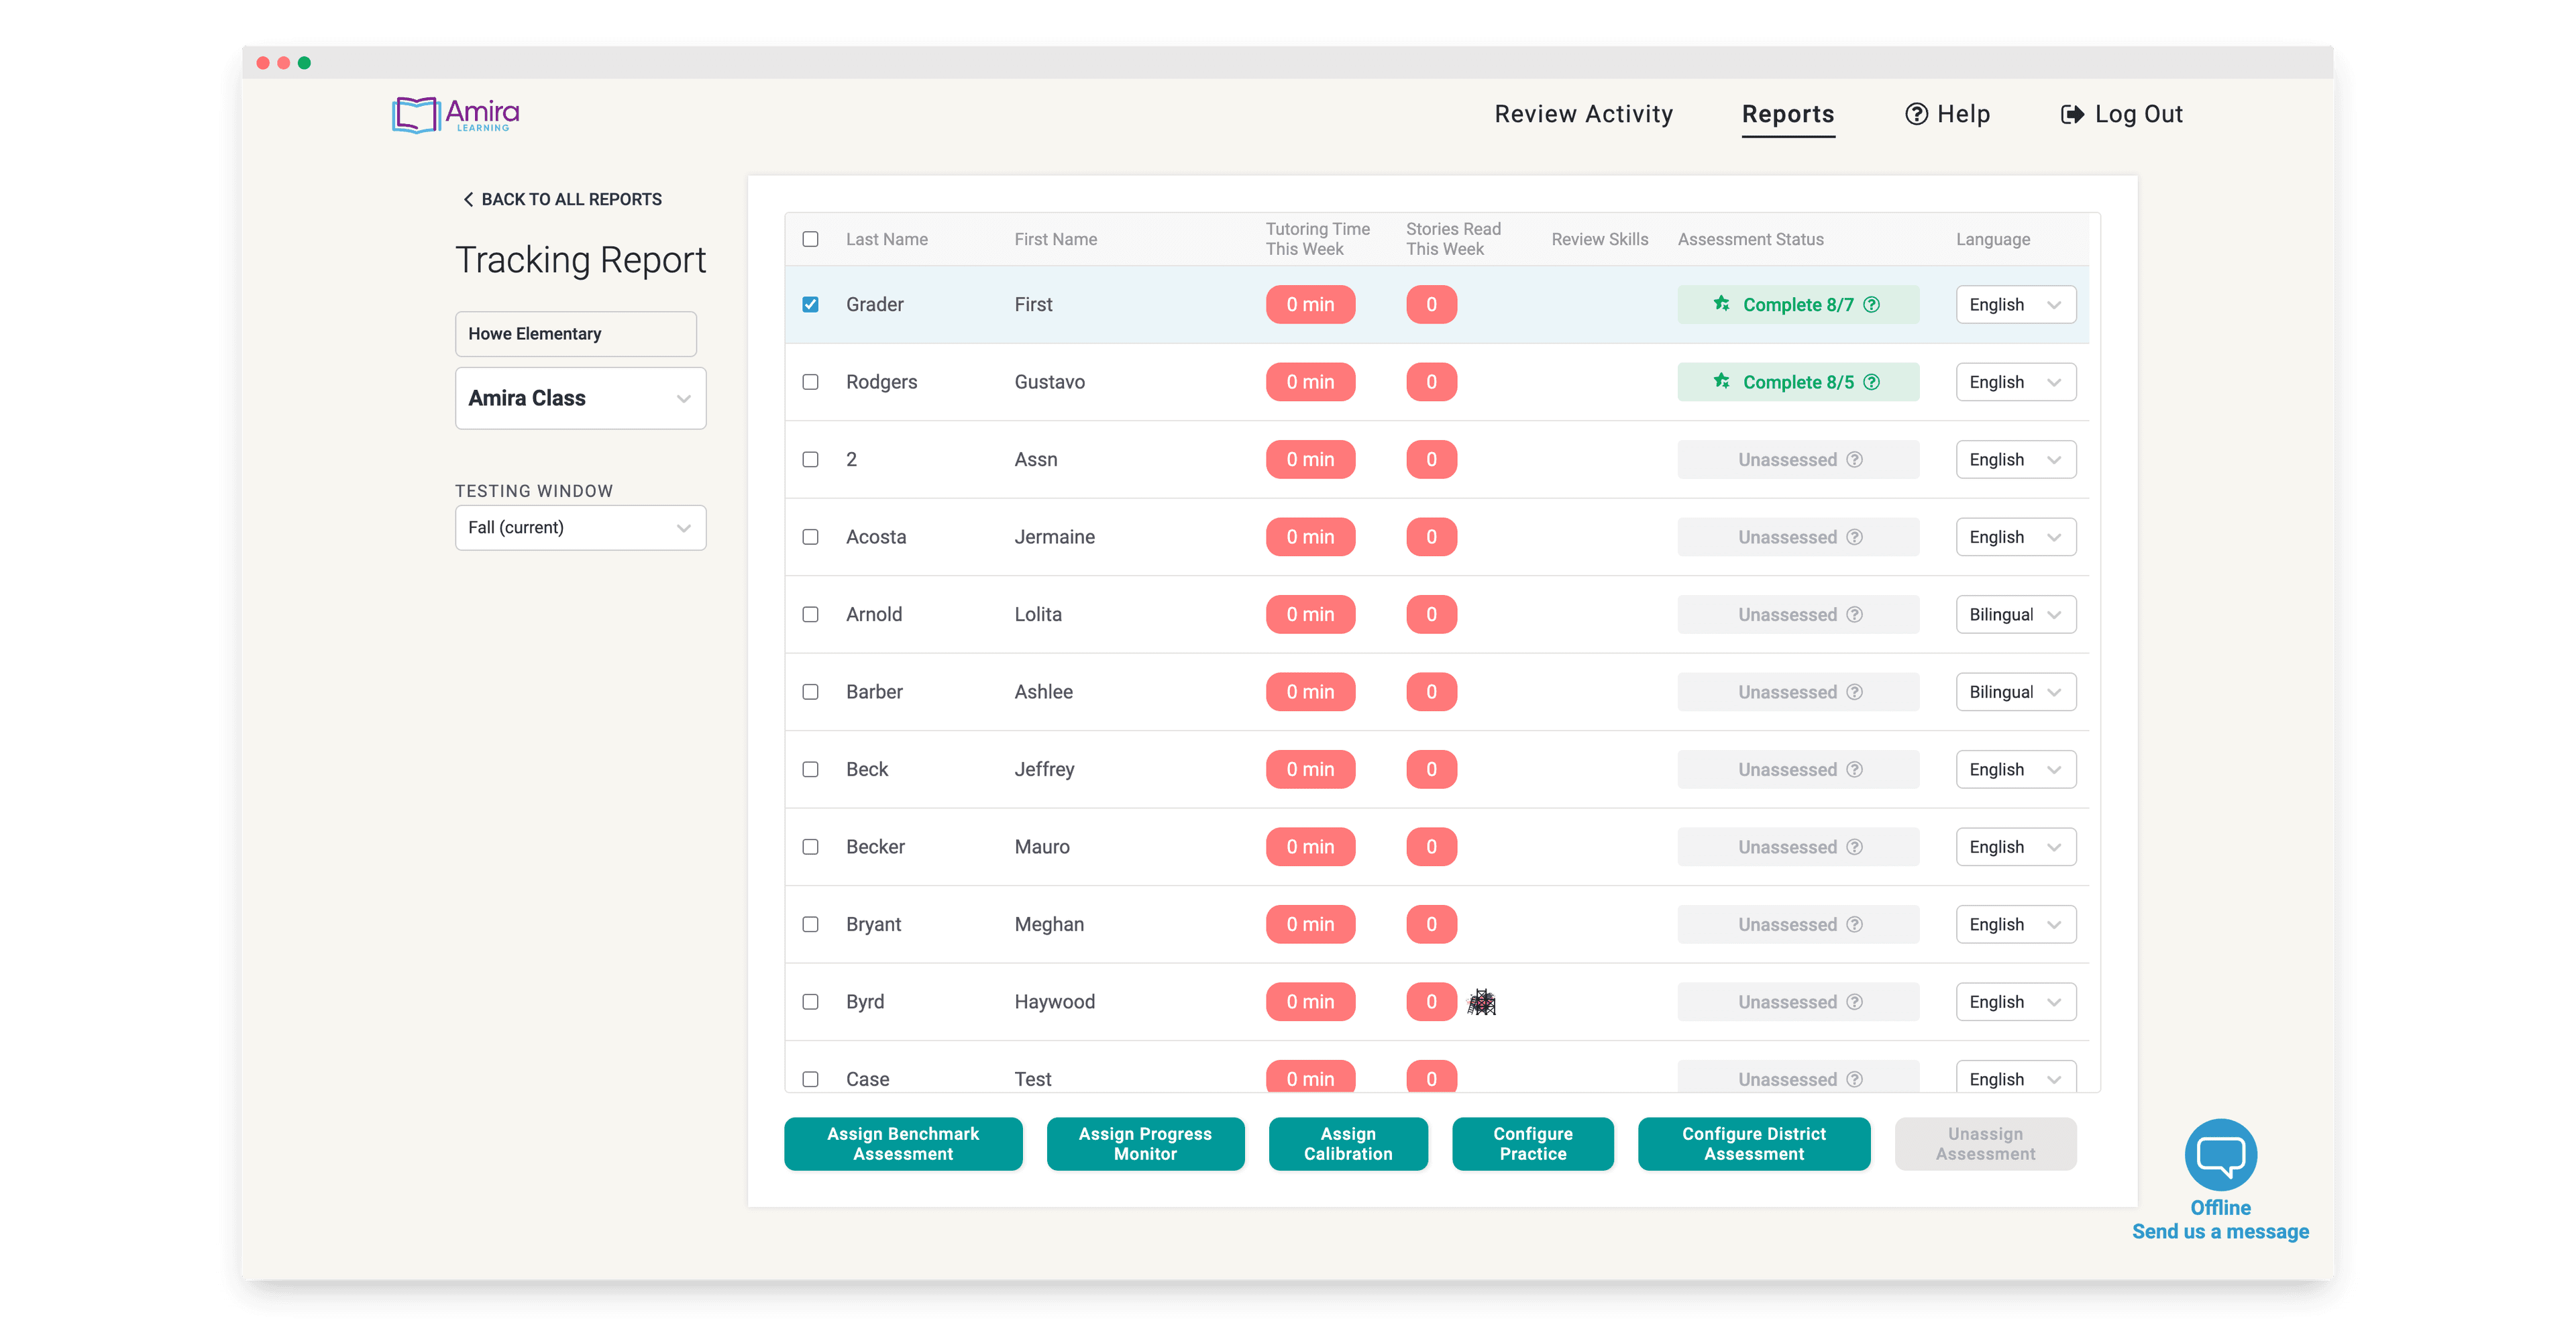Open language dropdown for Byrd Haywood
Screen dimensions: 2576x1325
point(2015,1002)
